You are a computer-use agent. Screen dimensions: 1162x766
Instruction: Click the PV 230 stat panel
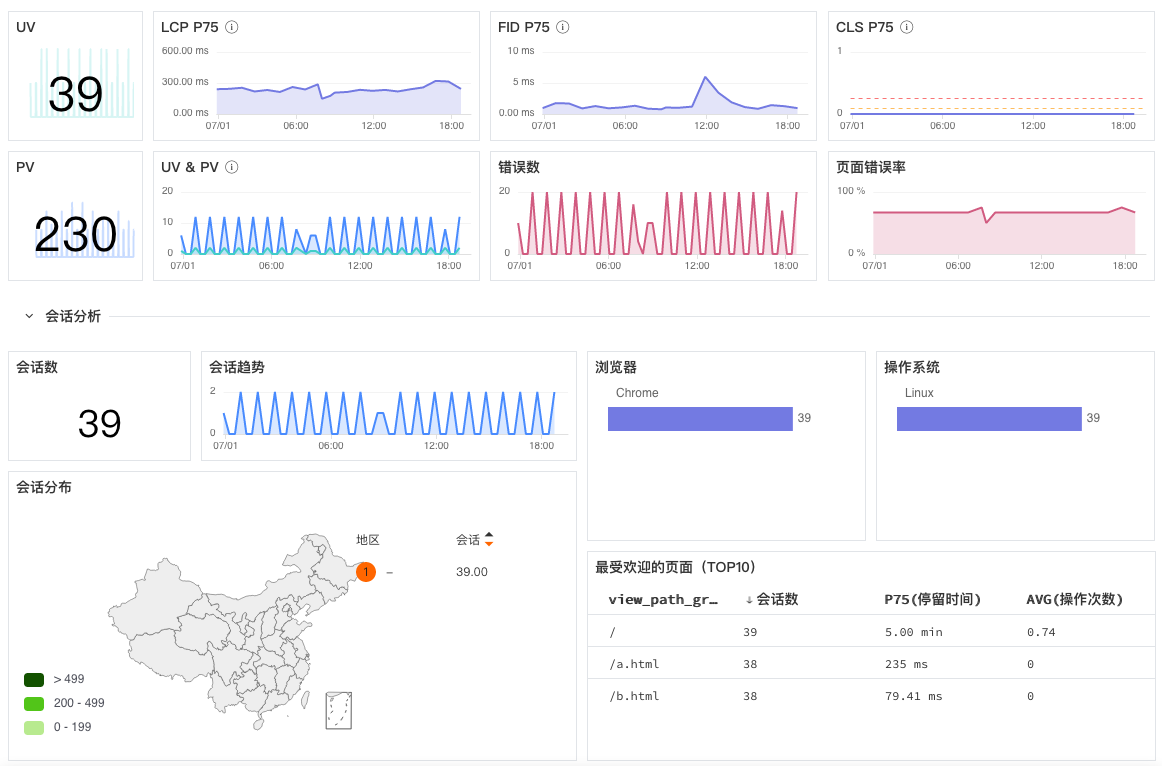76,216
